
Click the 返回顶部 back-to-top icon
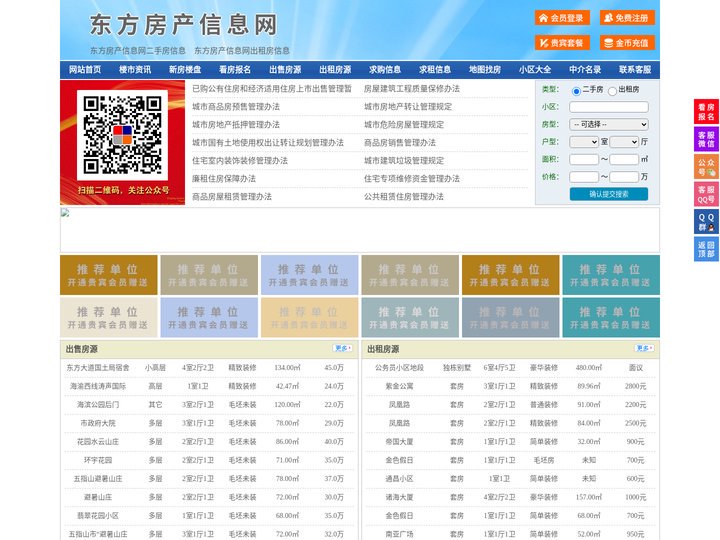click(706, 250)
